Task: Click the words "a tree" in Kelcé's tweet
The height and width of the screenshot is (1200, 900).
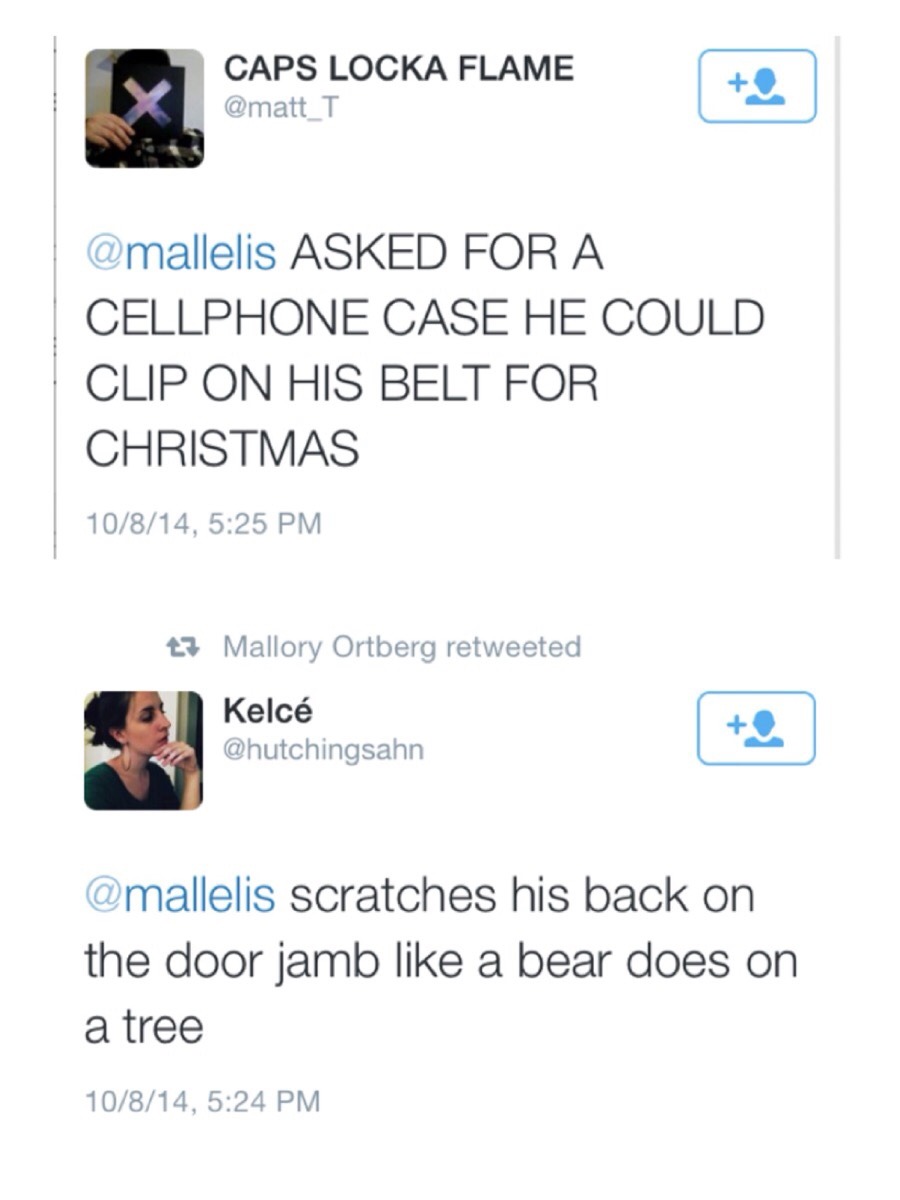Action: [144, 1027]
